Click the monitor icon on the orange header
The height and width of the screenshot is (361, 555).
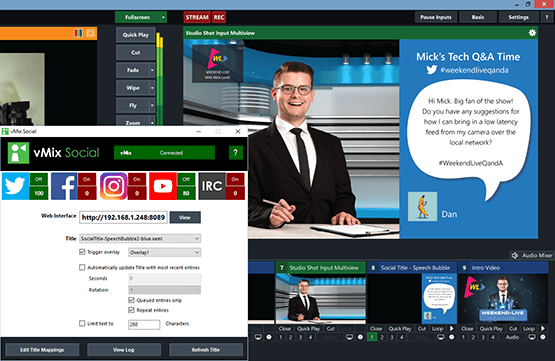(x=90, y=33)
